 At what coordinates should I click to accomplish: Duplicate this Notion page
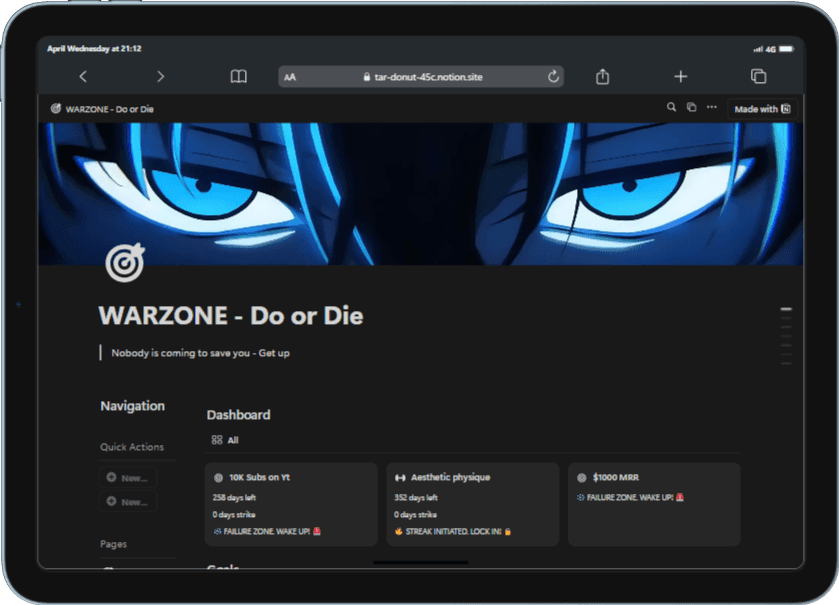tap(691, 108)
